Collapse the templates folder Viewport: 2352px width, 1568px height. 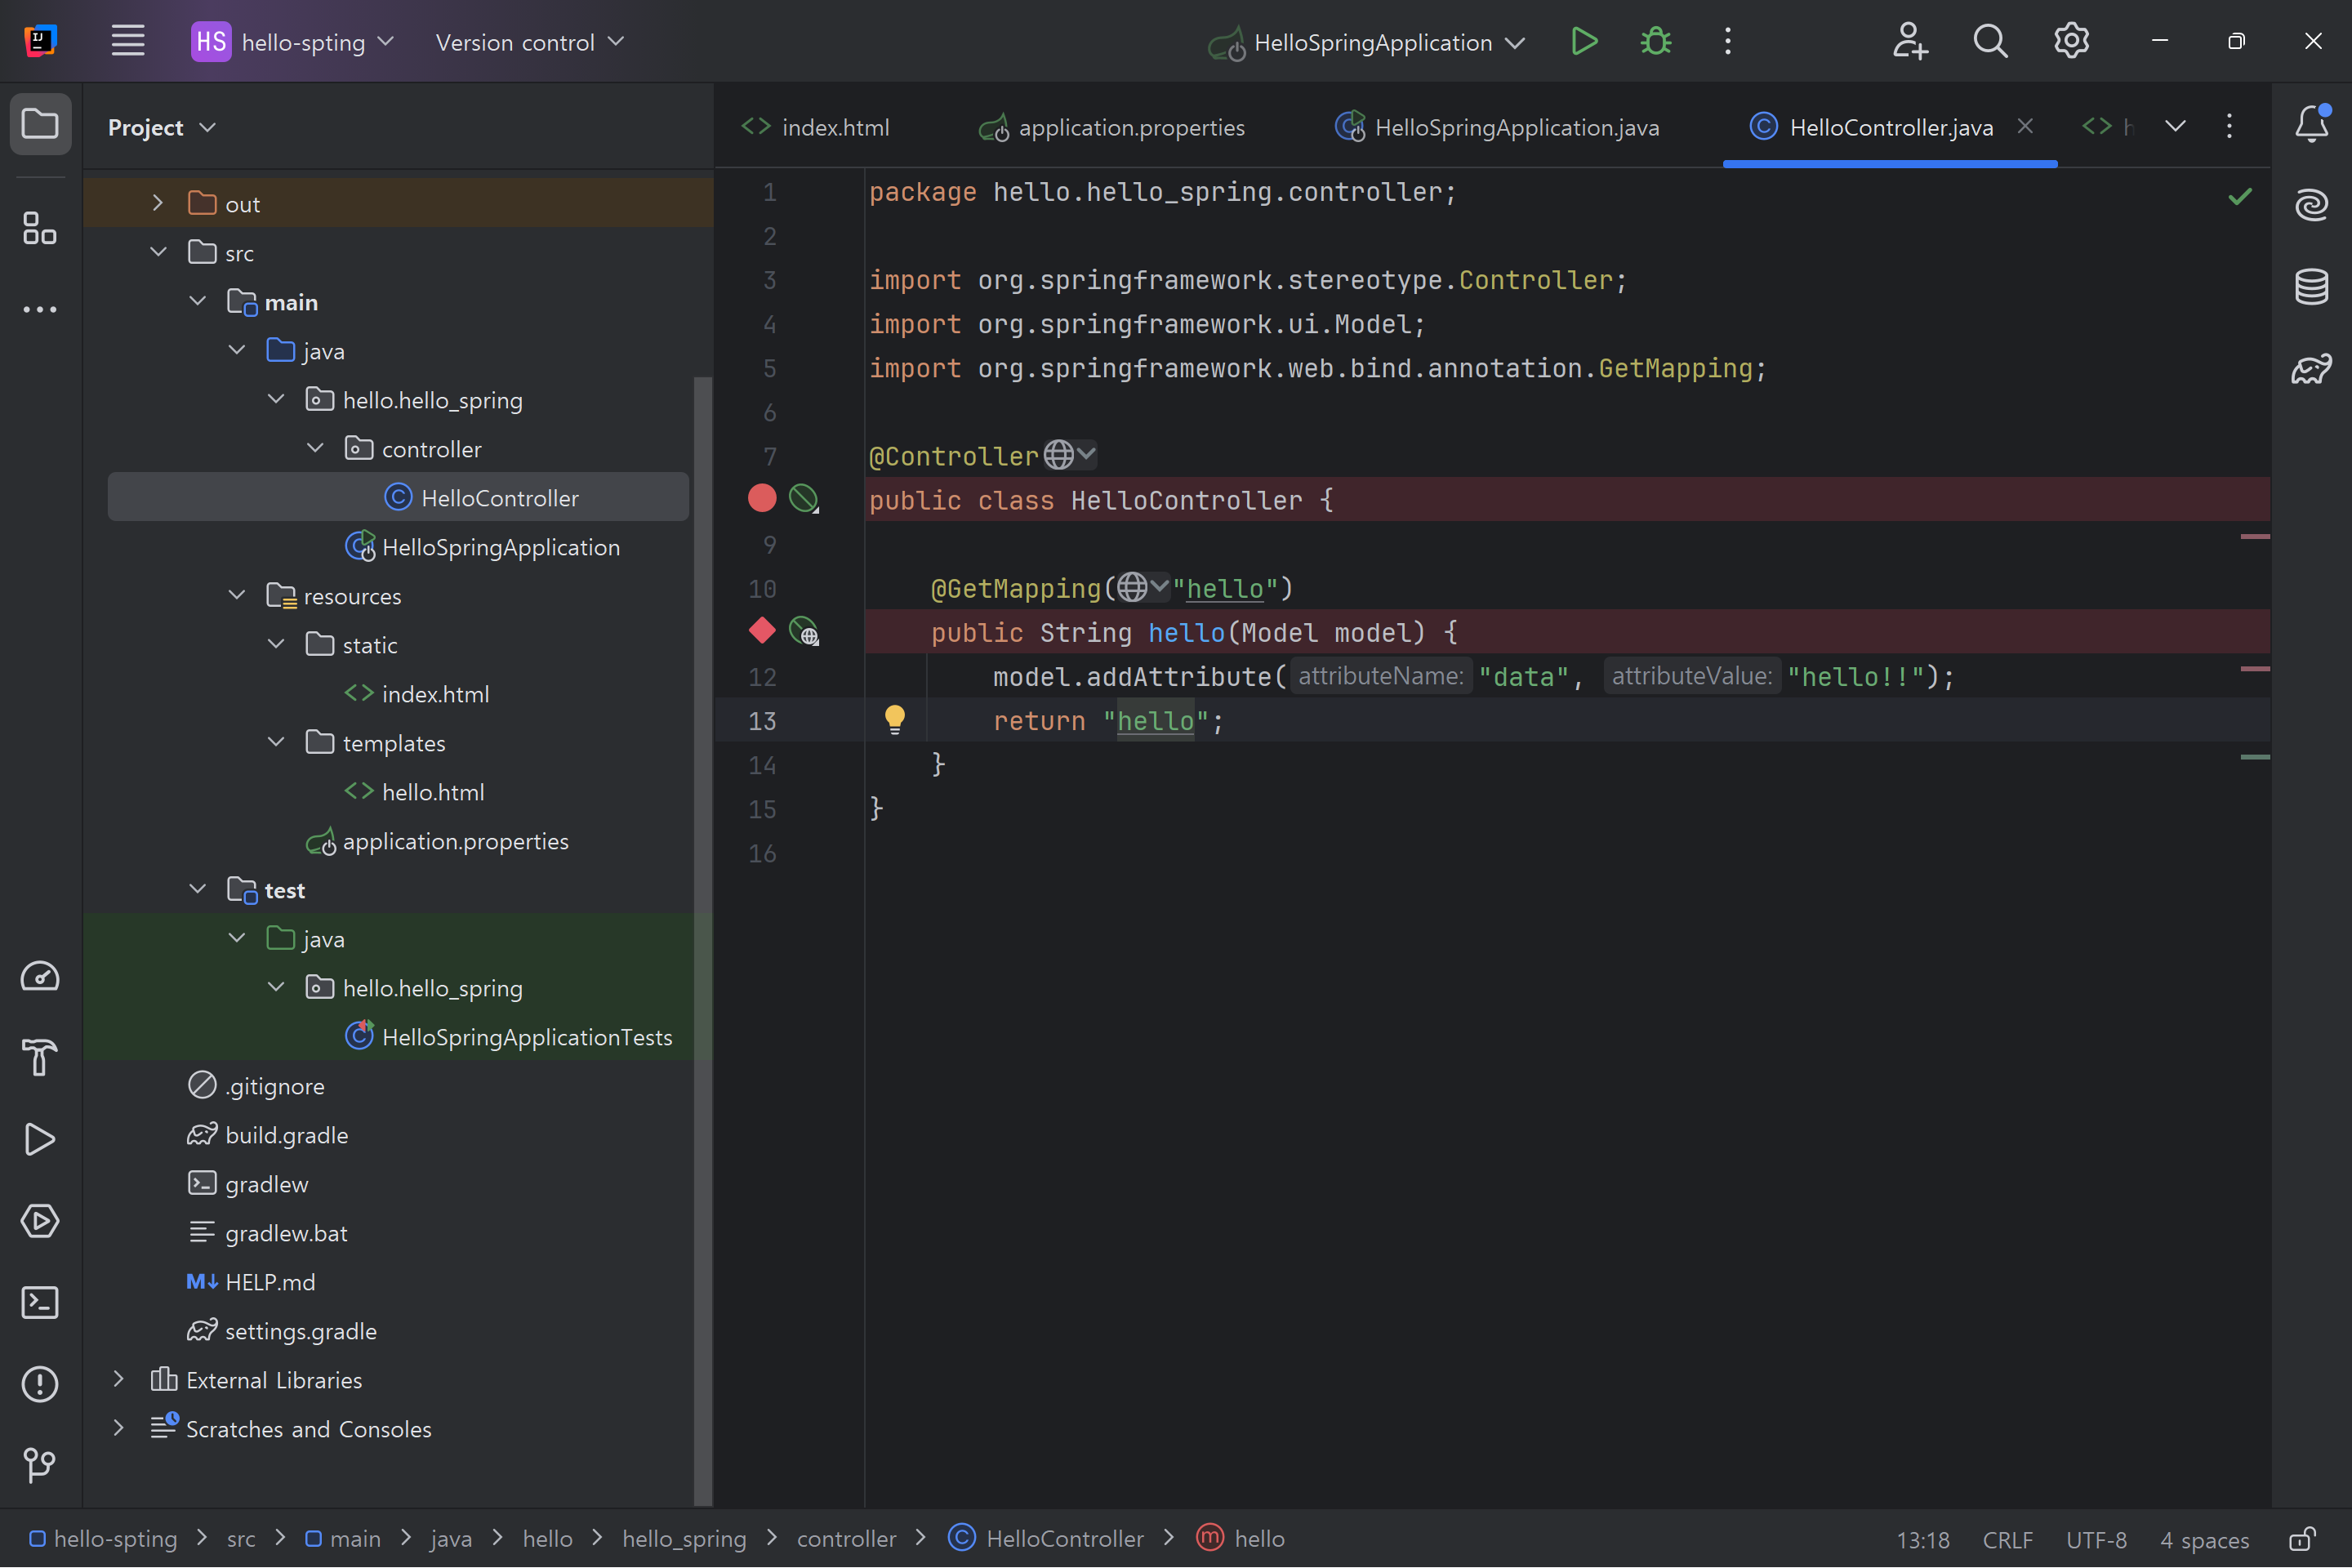point(276,742)
